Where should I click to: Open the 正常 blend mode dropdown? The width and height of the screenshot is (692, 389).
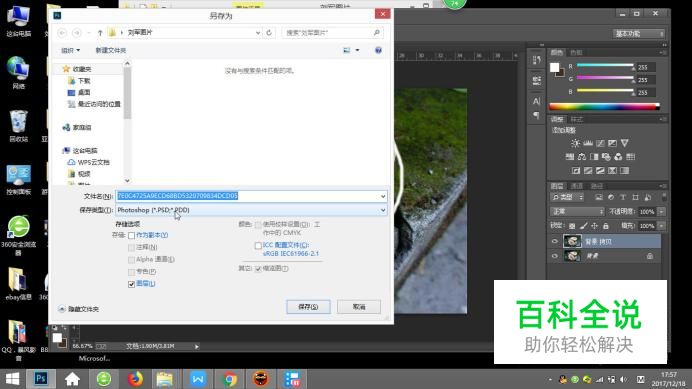pyautogui.click(x=578, y=212)
